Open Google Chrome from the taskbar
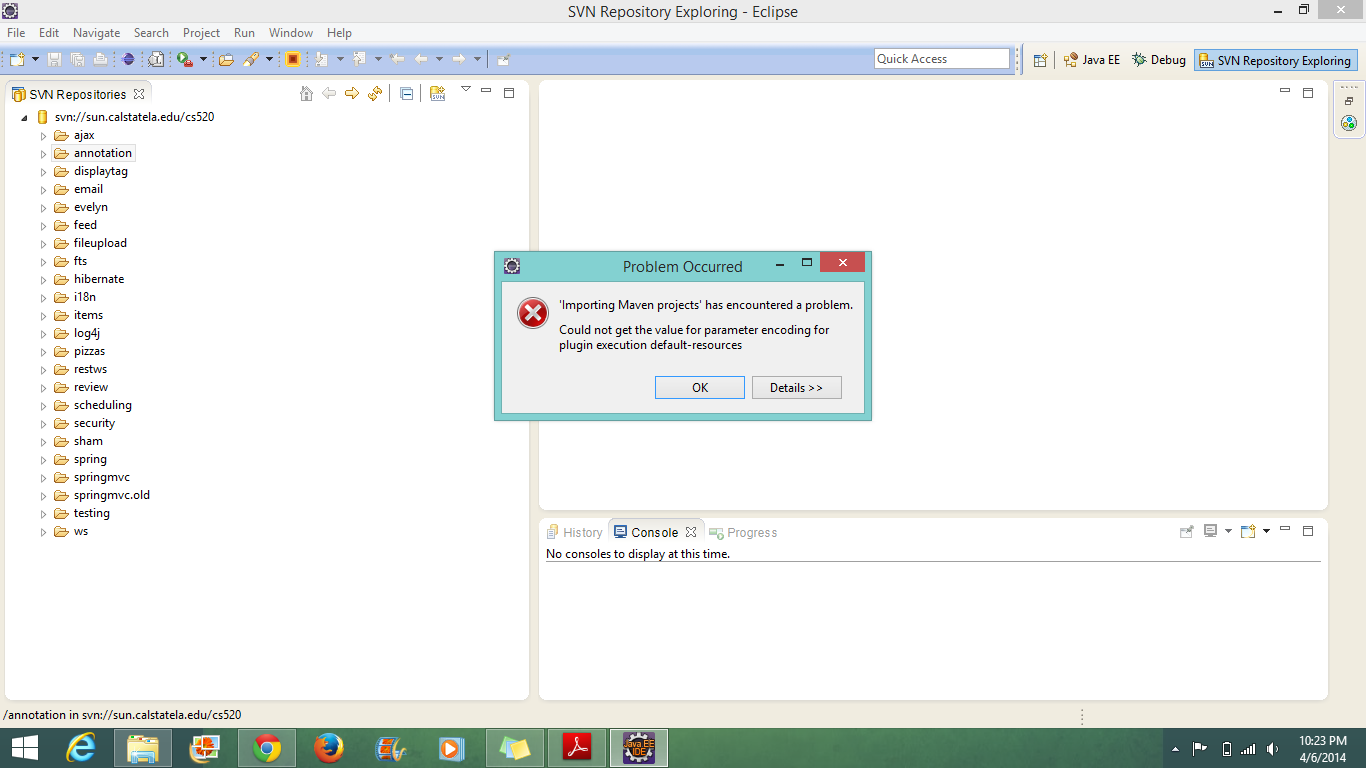Image resolution: width=1366 pixels, height=768 pixels. [266, 748]
